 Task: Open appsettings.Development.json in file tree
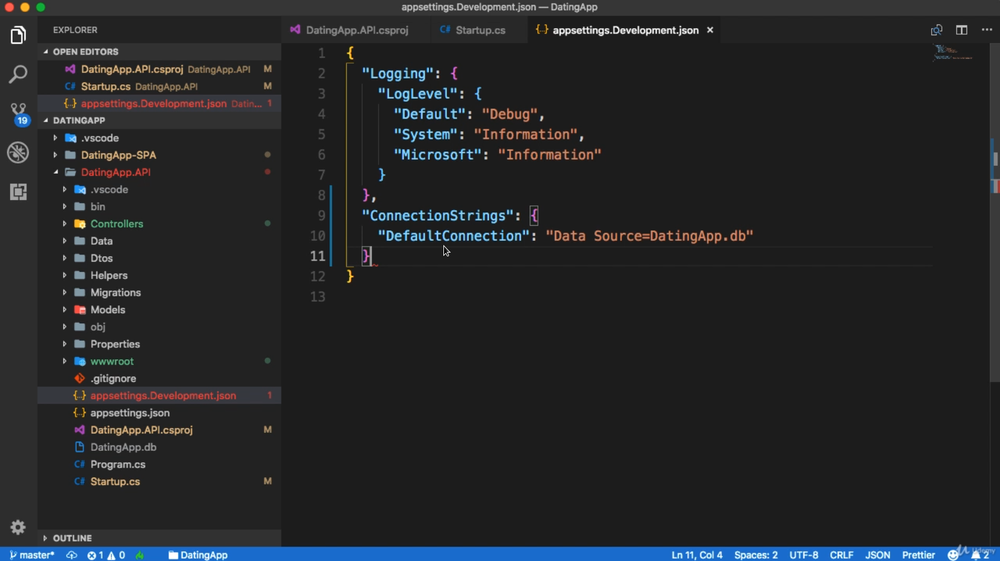coord(159,396)
